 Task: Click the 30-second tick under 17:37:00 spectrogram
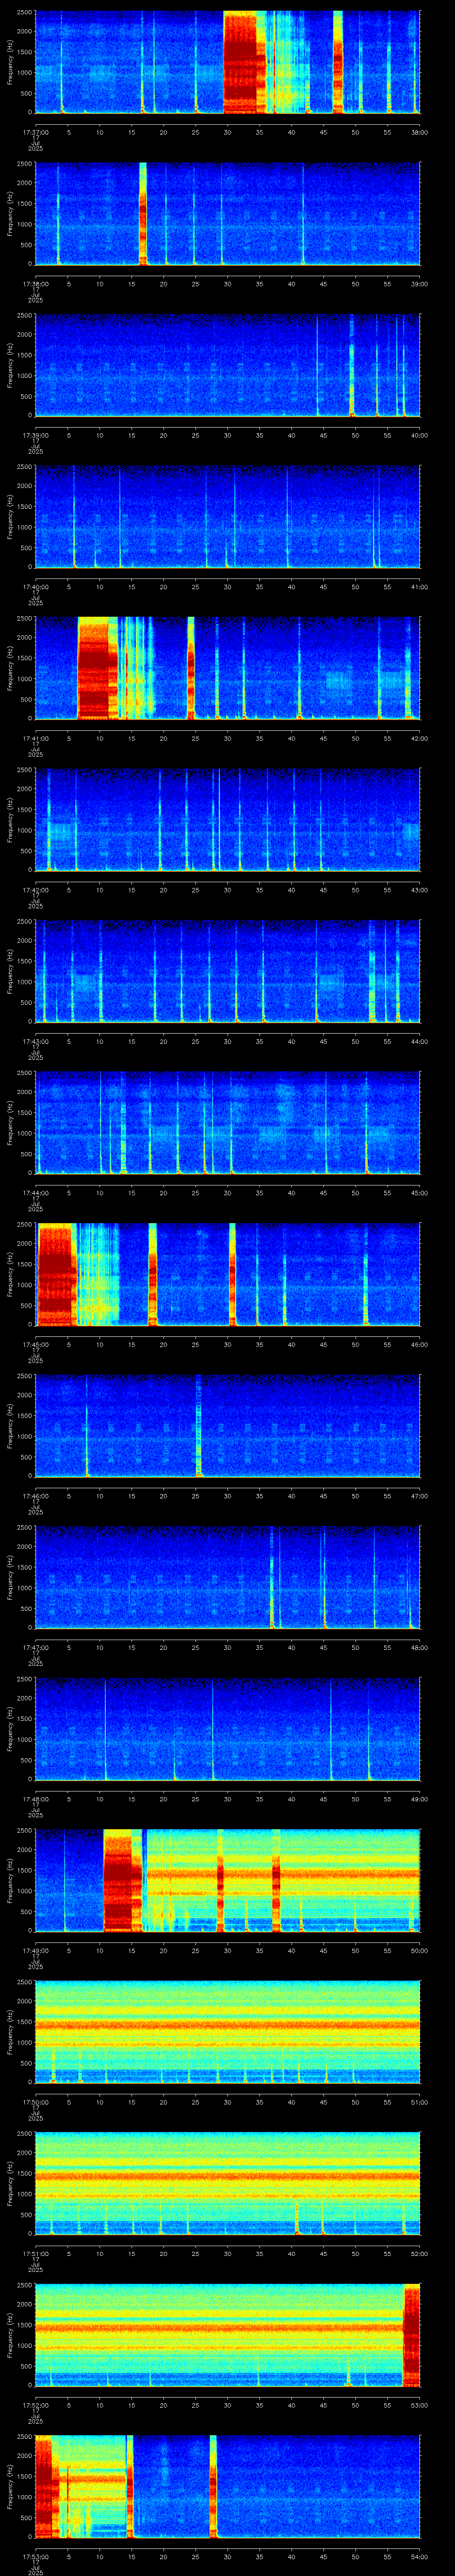tap(227, 131)
